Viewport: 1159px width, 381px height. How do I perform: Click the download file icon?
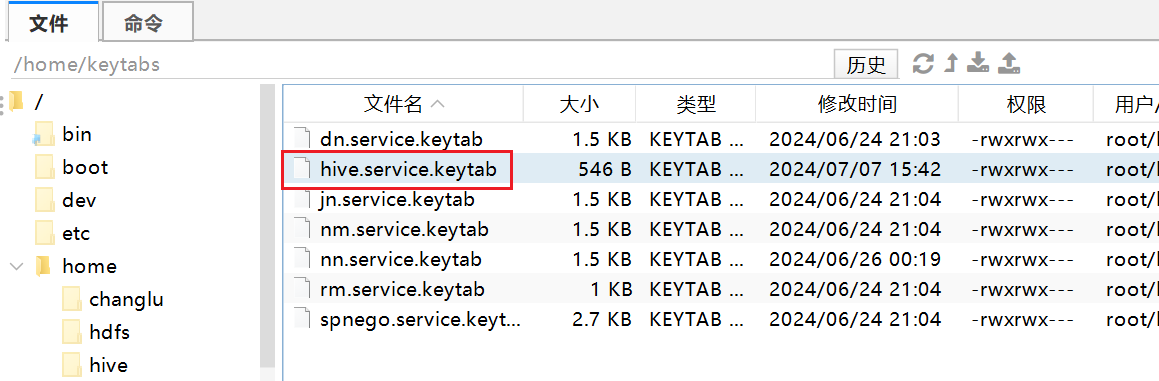[x=978, y=63]
